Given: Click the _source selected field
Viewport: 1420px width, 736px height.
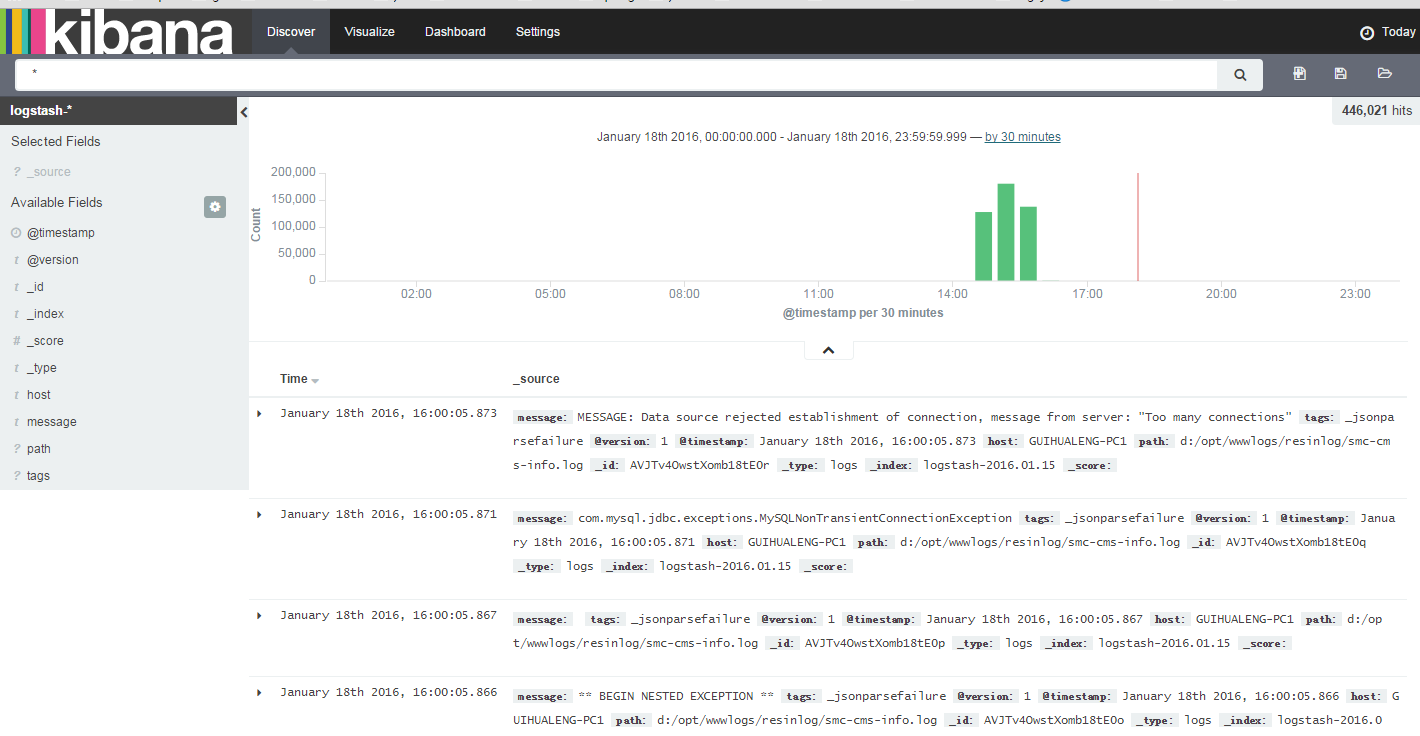Looking at the screenshot, I should (x=49, y=172).
